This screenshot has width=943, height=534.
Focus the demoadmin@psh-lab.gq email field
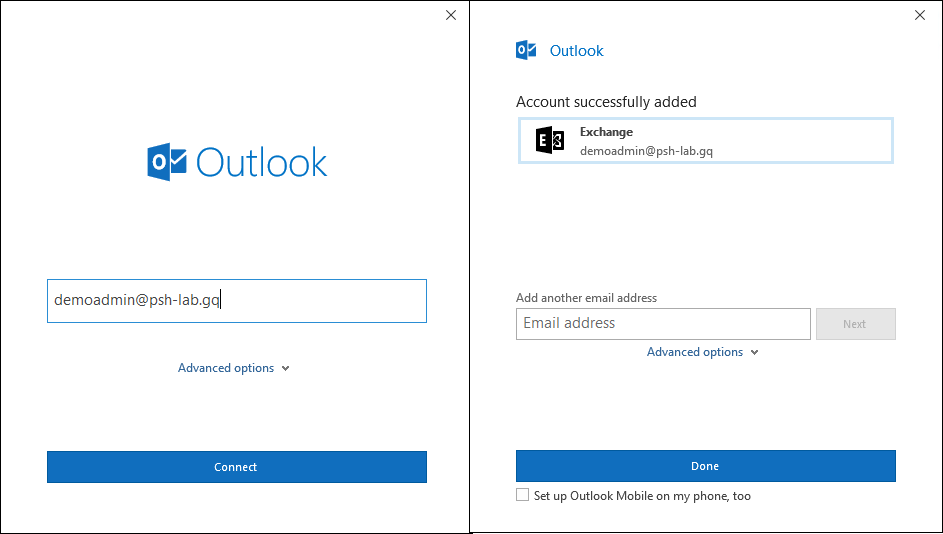tap(237, 301)
